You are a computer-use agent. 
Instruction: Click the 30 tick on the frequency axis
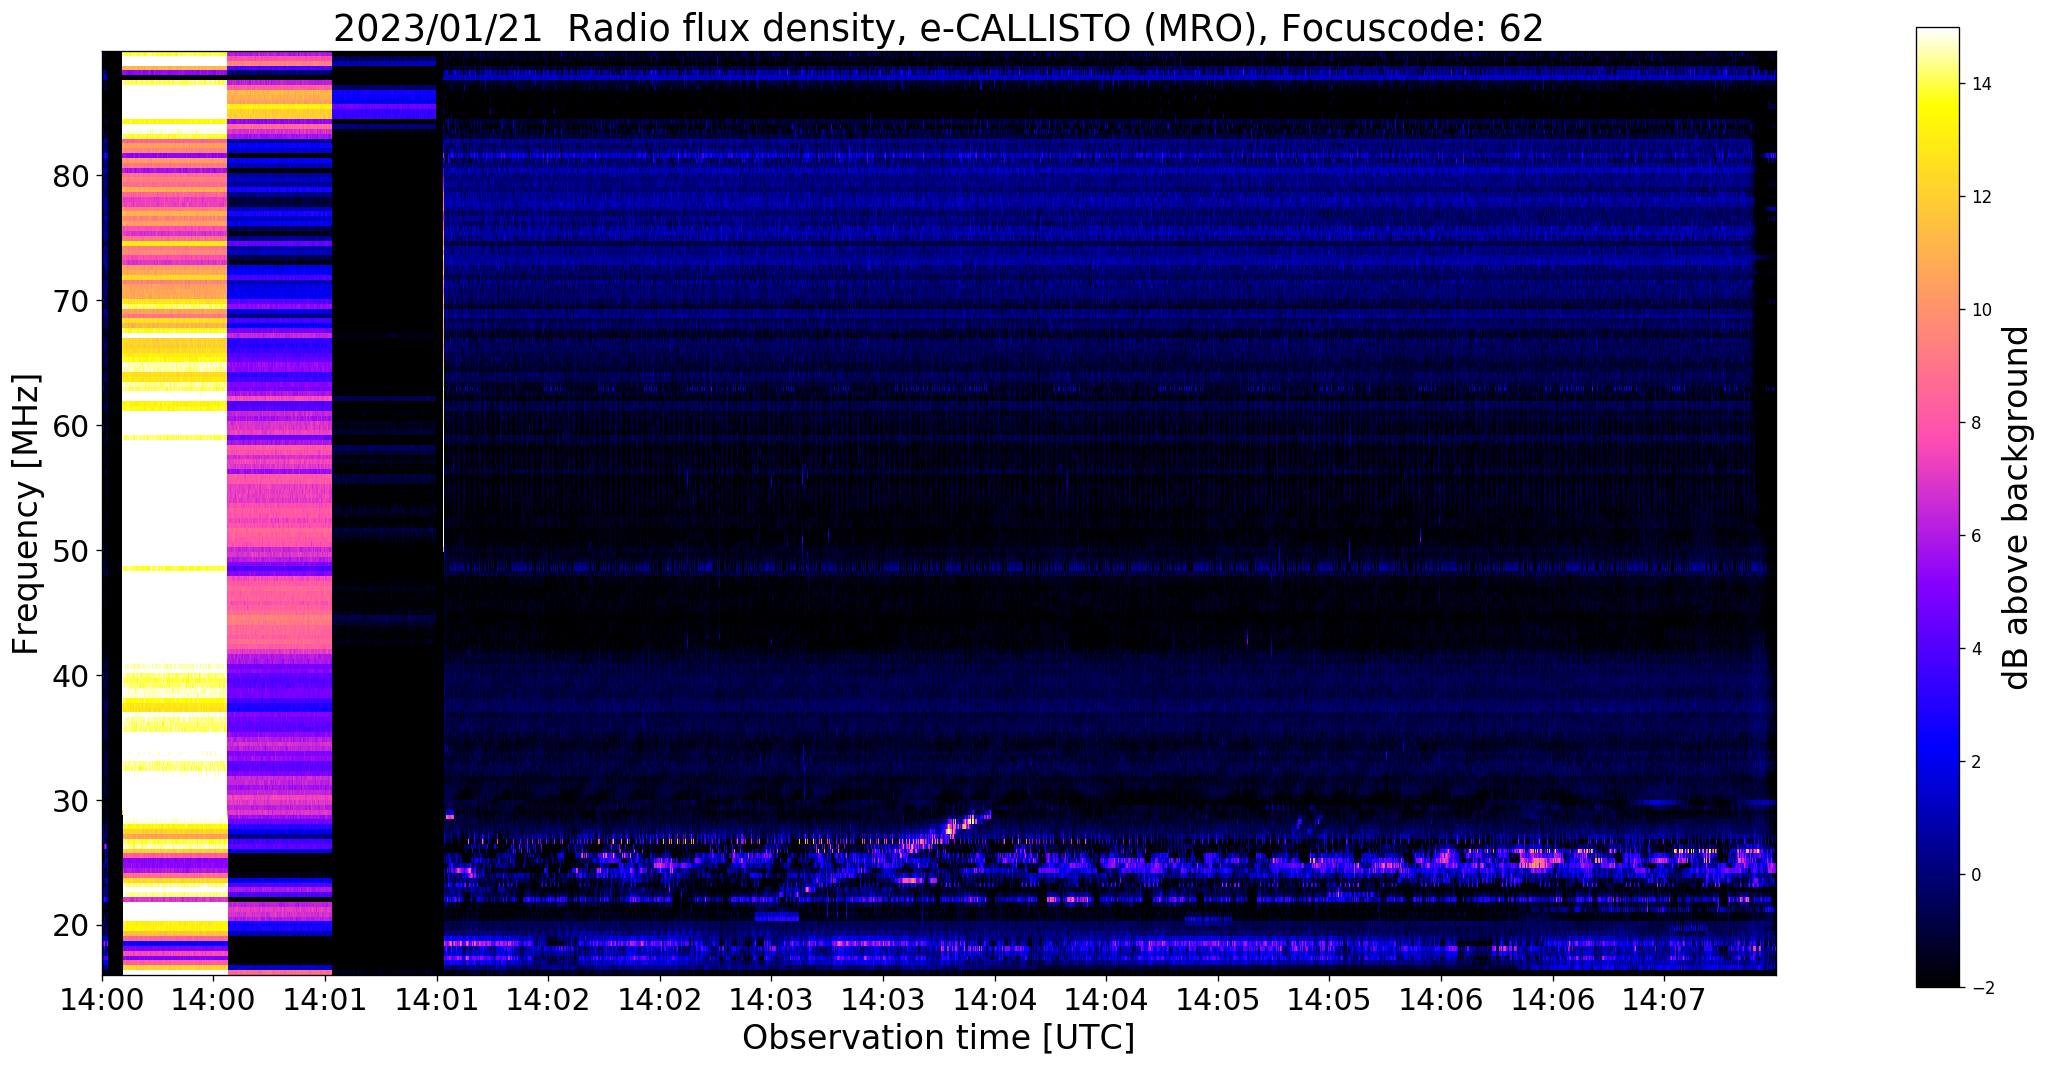pos(71,802)
